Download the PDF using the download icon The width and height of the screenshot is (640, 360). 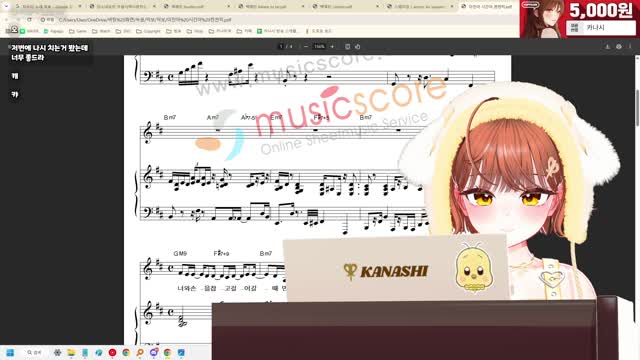607,47
